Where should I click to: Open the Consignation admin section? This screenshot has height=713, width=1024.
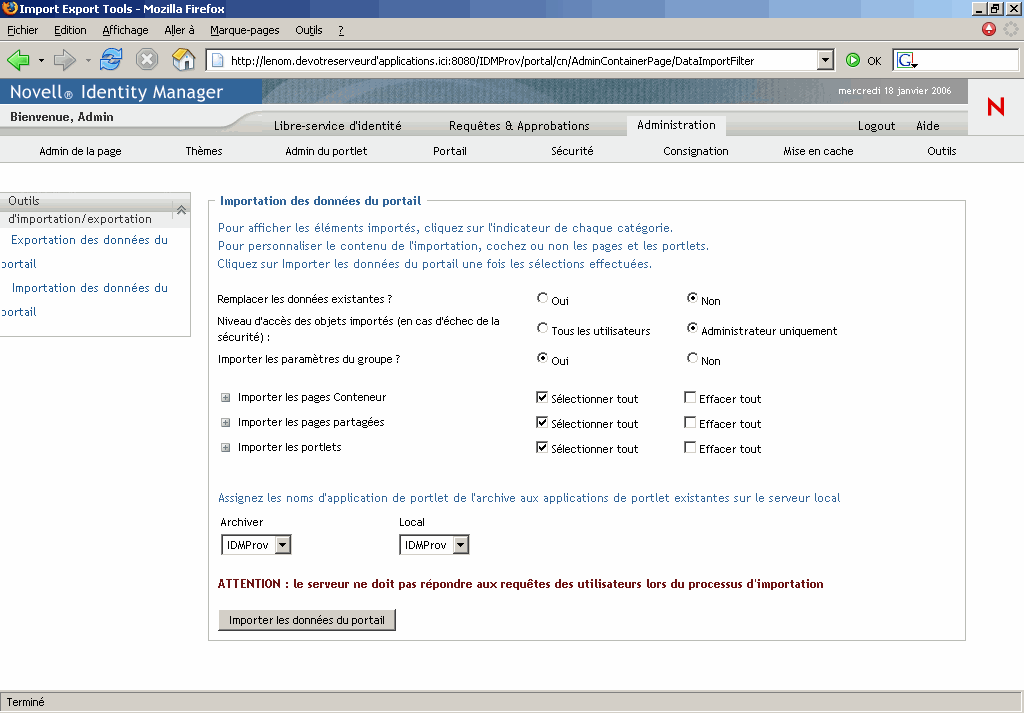[x=696, y=151]
